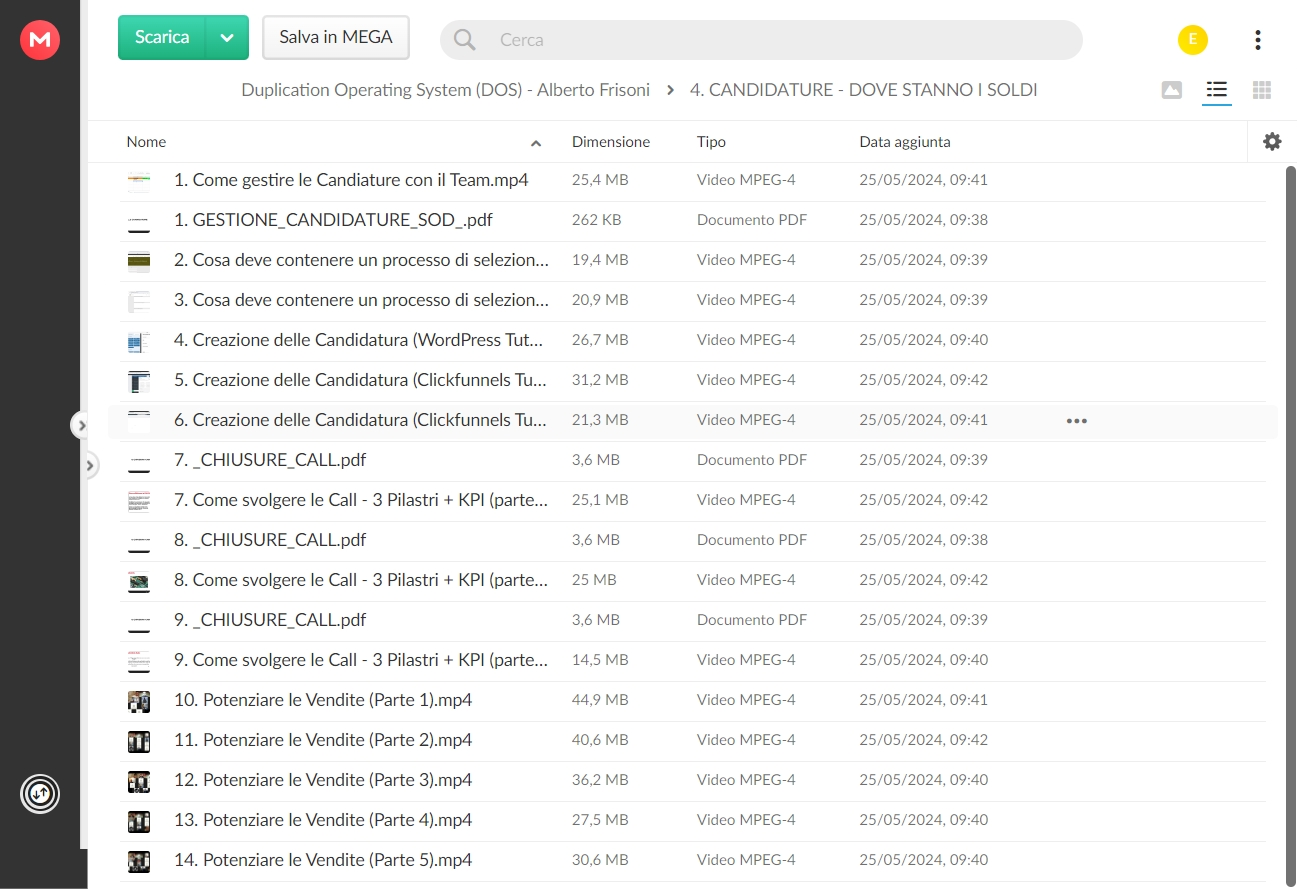Click the Salva in MEGA button
This screenshot has height=889, width=1297.
point(336,37)
